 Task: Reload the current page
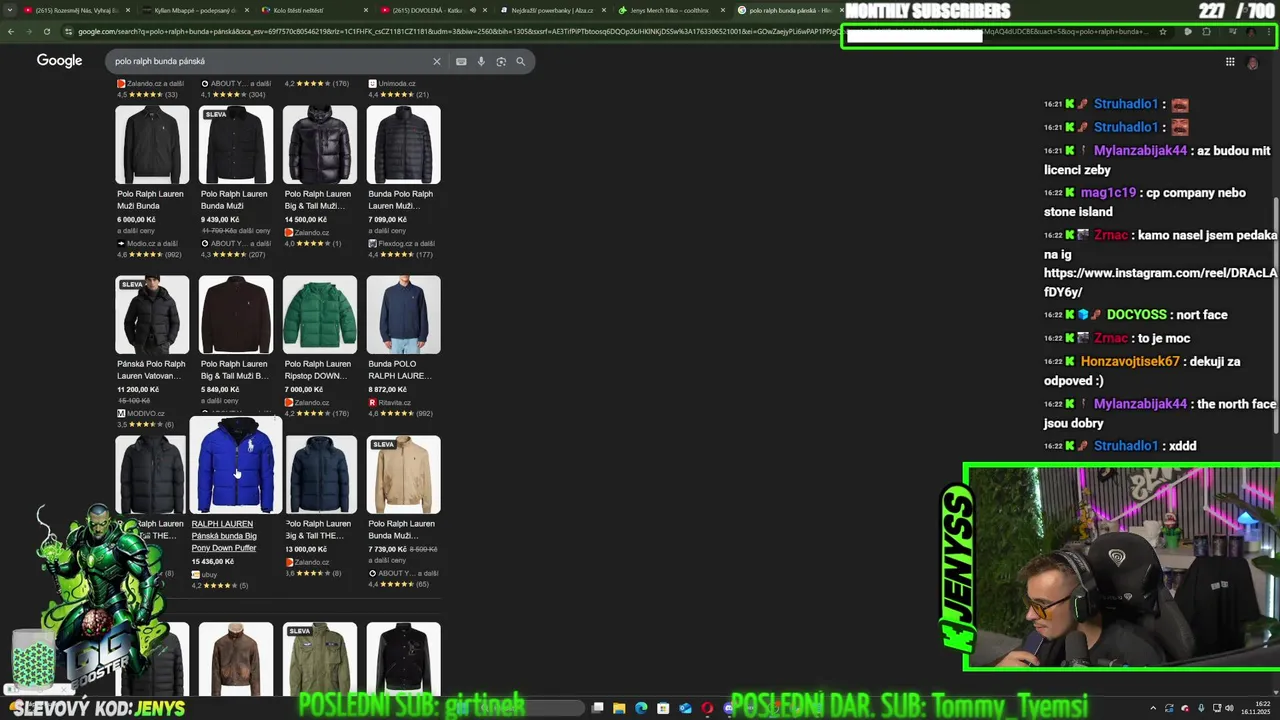pyautogui.click(x=46, y=31)
